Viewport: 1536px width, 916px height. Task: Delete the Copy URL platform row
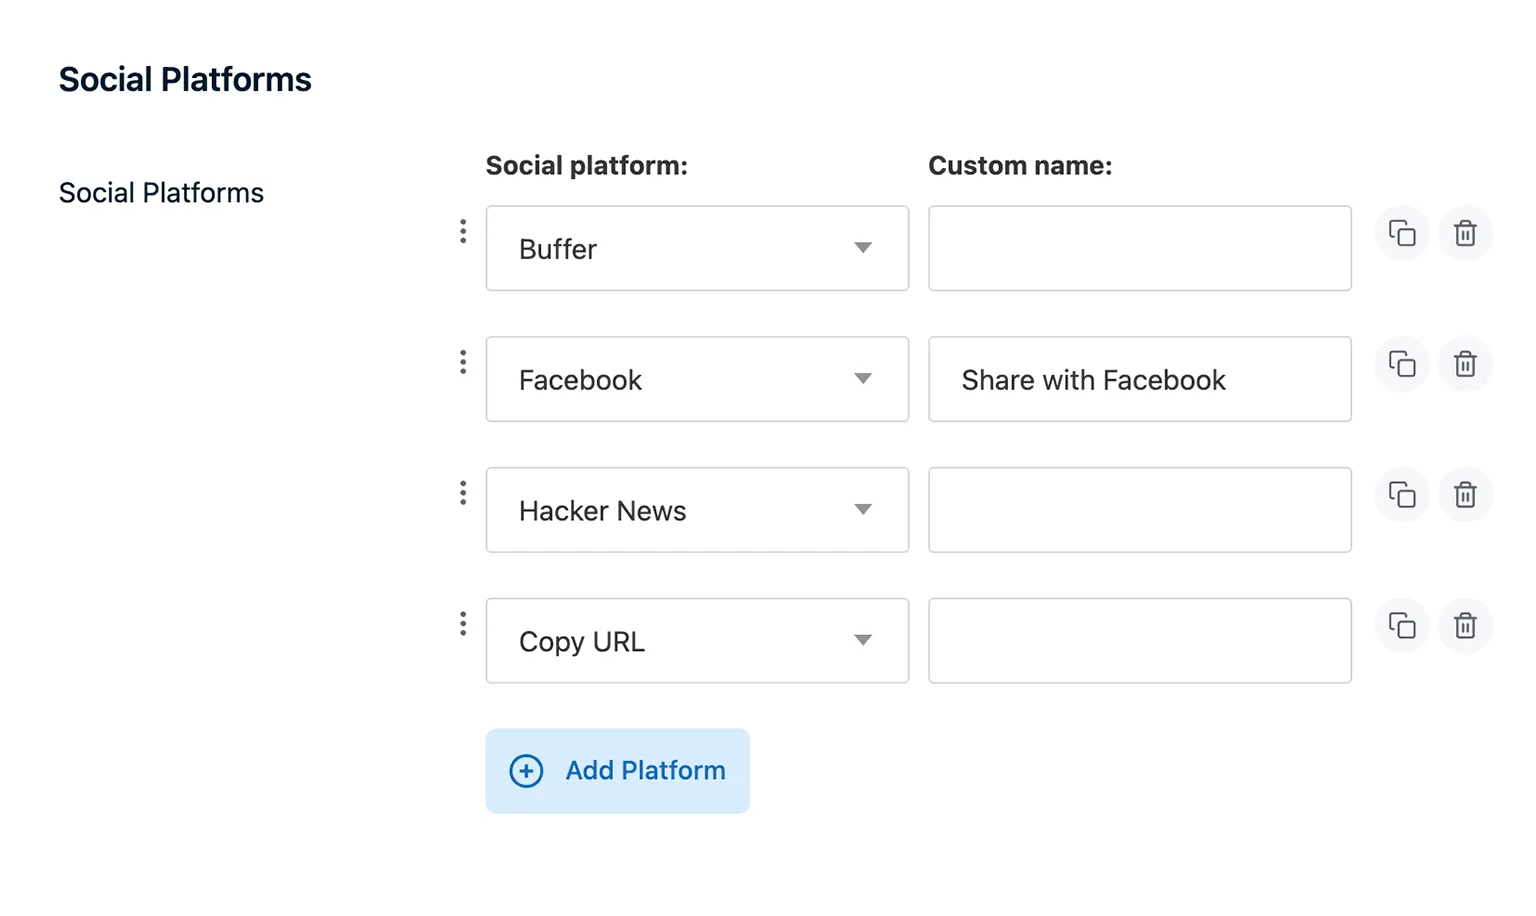click(1465, 626)
